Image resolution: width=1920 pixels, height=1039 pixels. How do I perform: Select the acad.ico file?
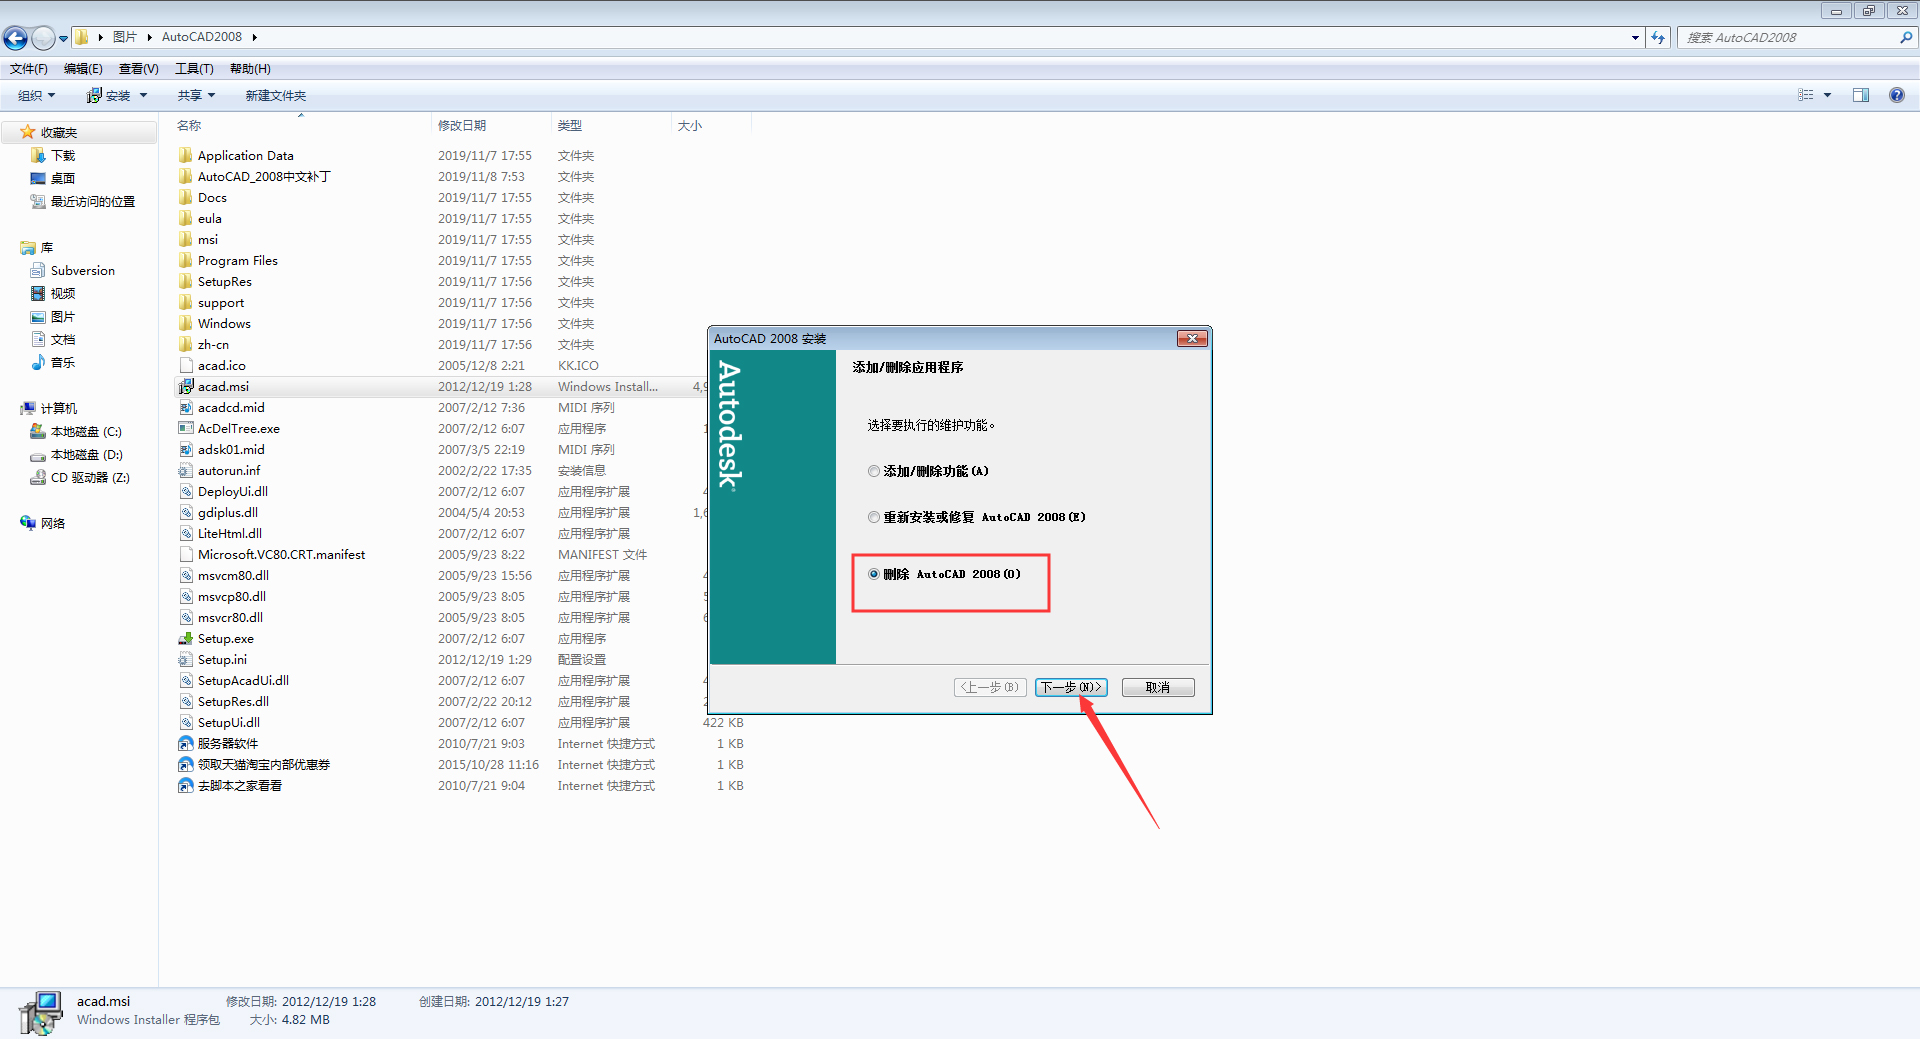[x=221, y=365]
